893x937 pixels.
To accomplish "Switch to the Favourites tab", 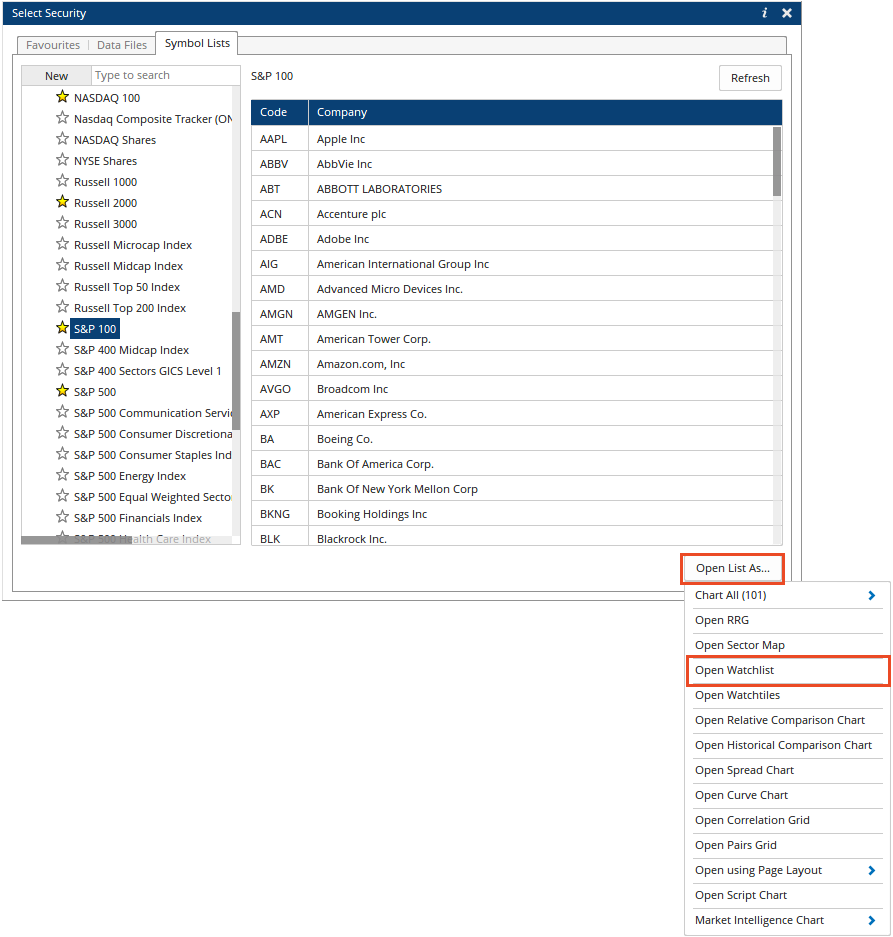I will tap(53, 45).
